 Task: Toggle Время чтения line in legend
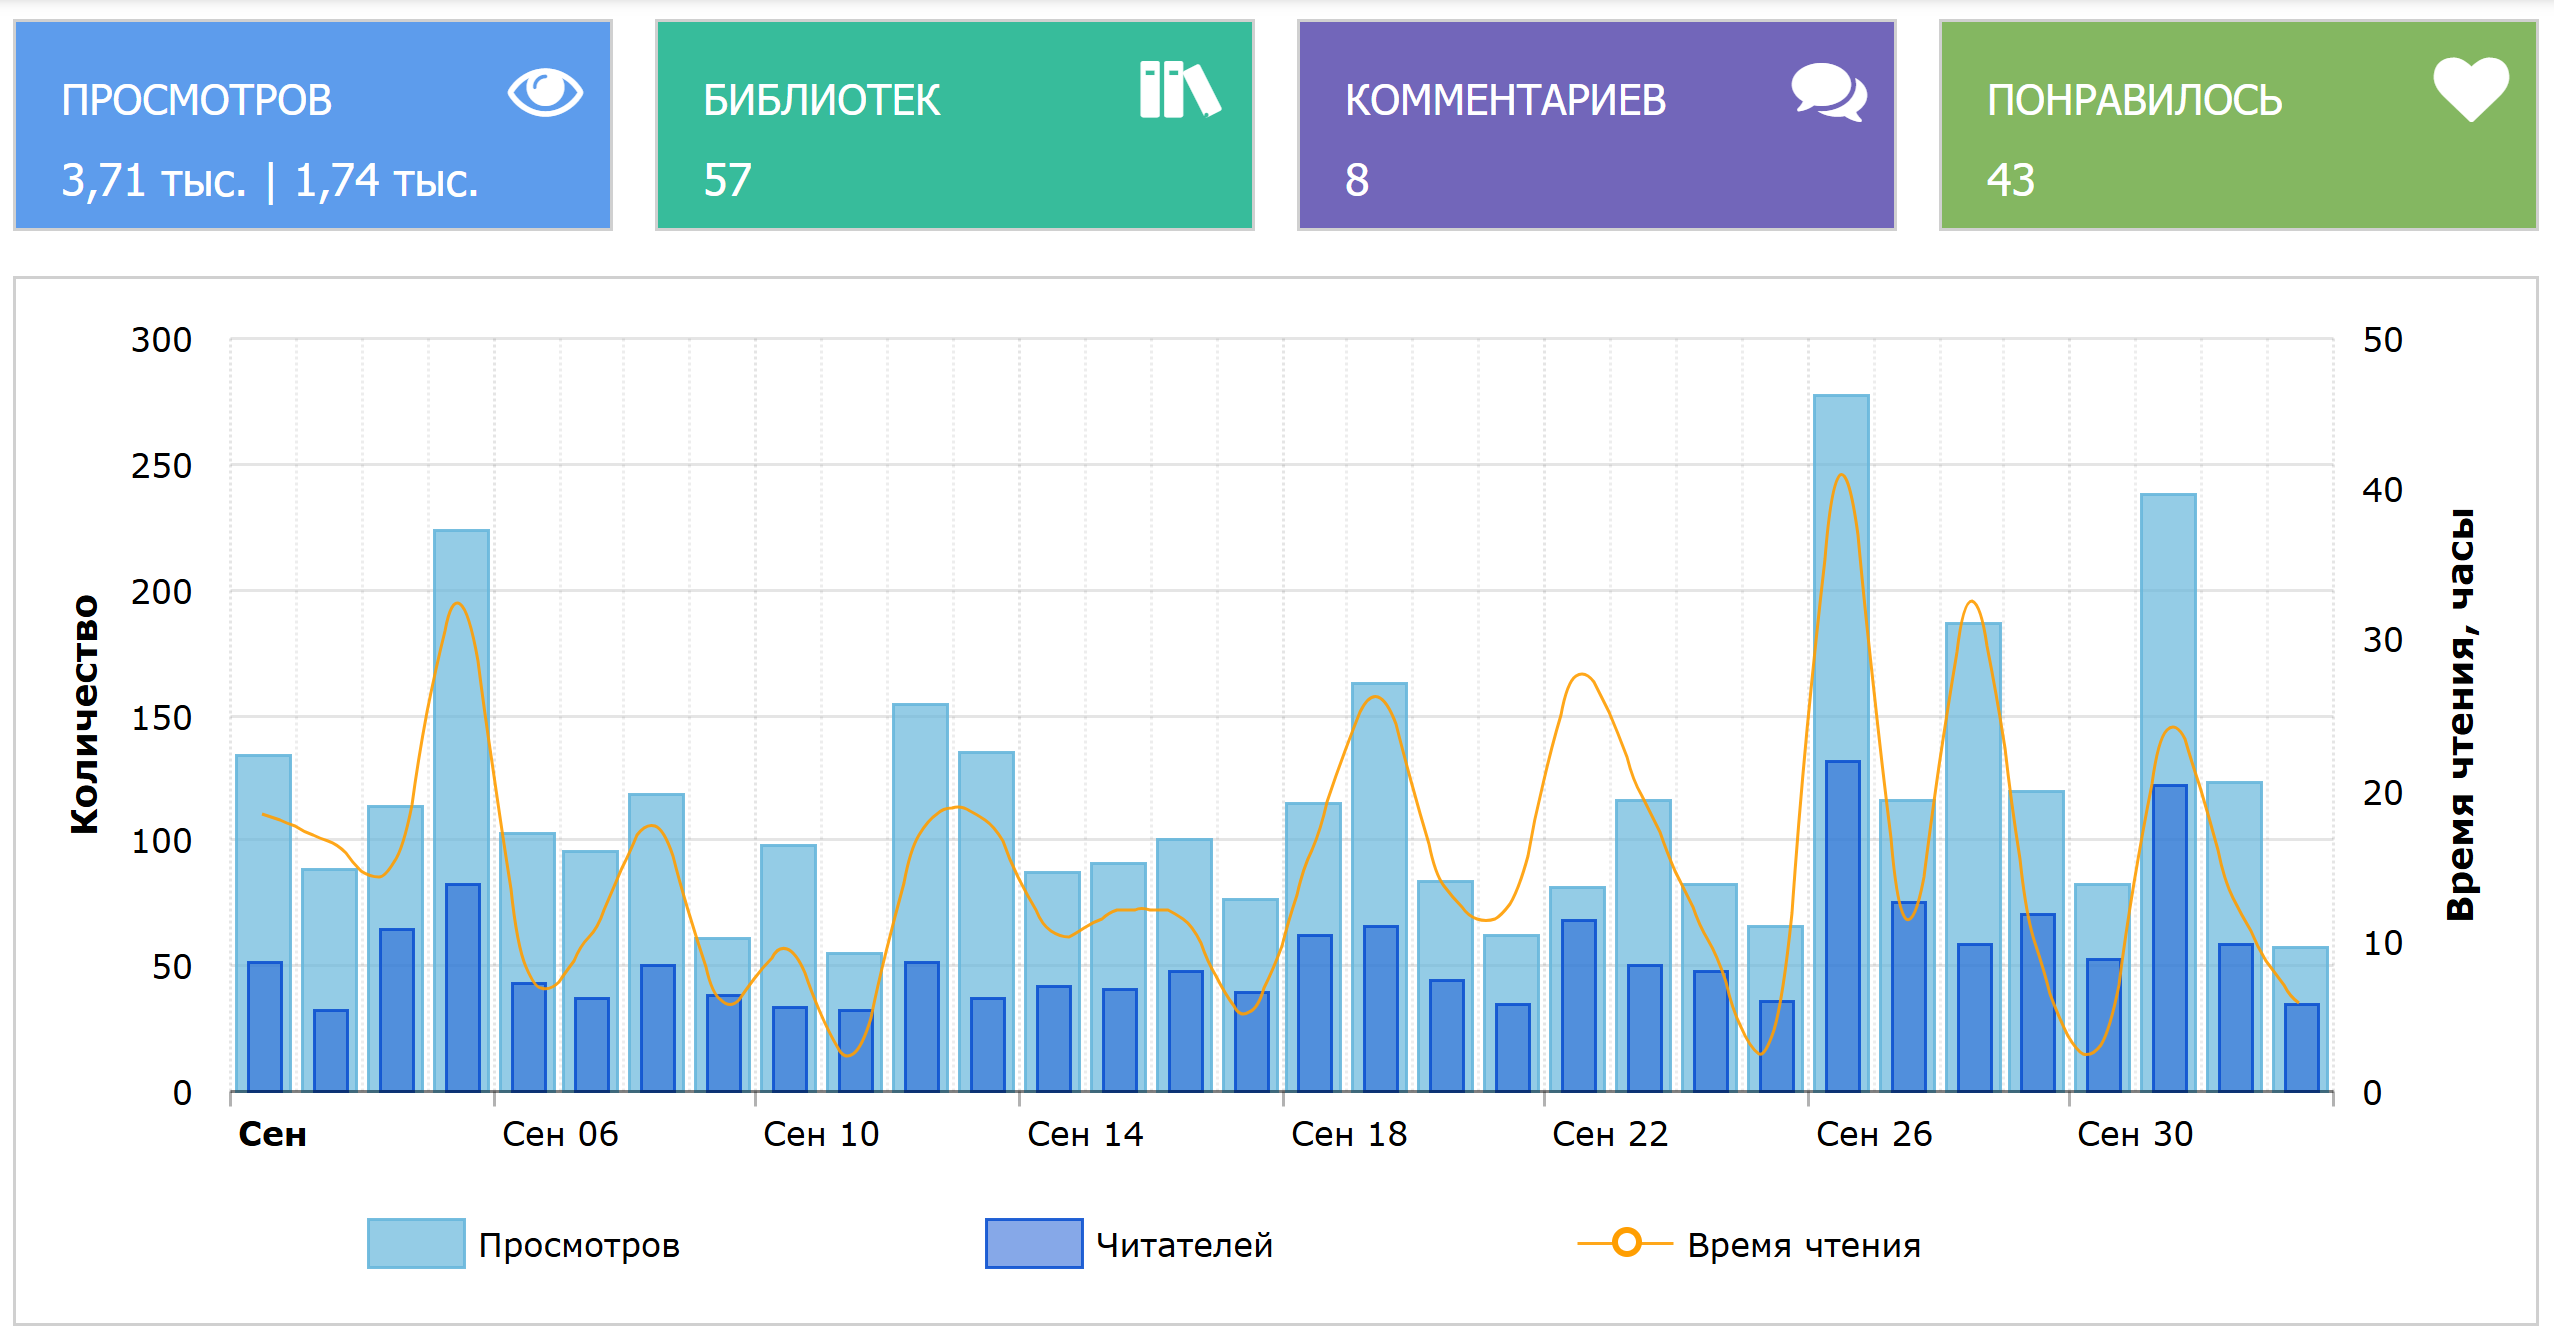tap(1803, 1245)
